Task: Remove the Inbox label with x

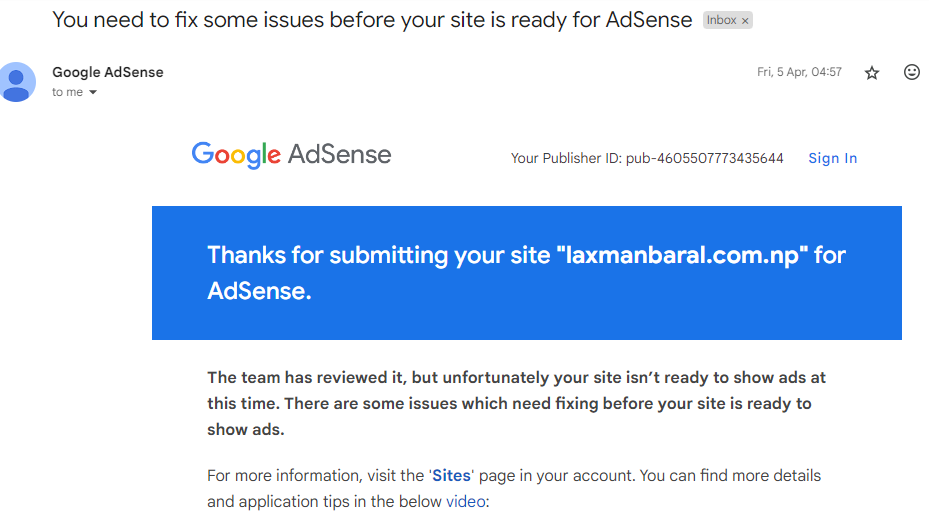Action: (x=745, y=20)
